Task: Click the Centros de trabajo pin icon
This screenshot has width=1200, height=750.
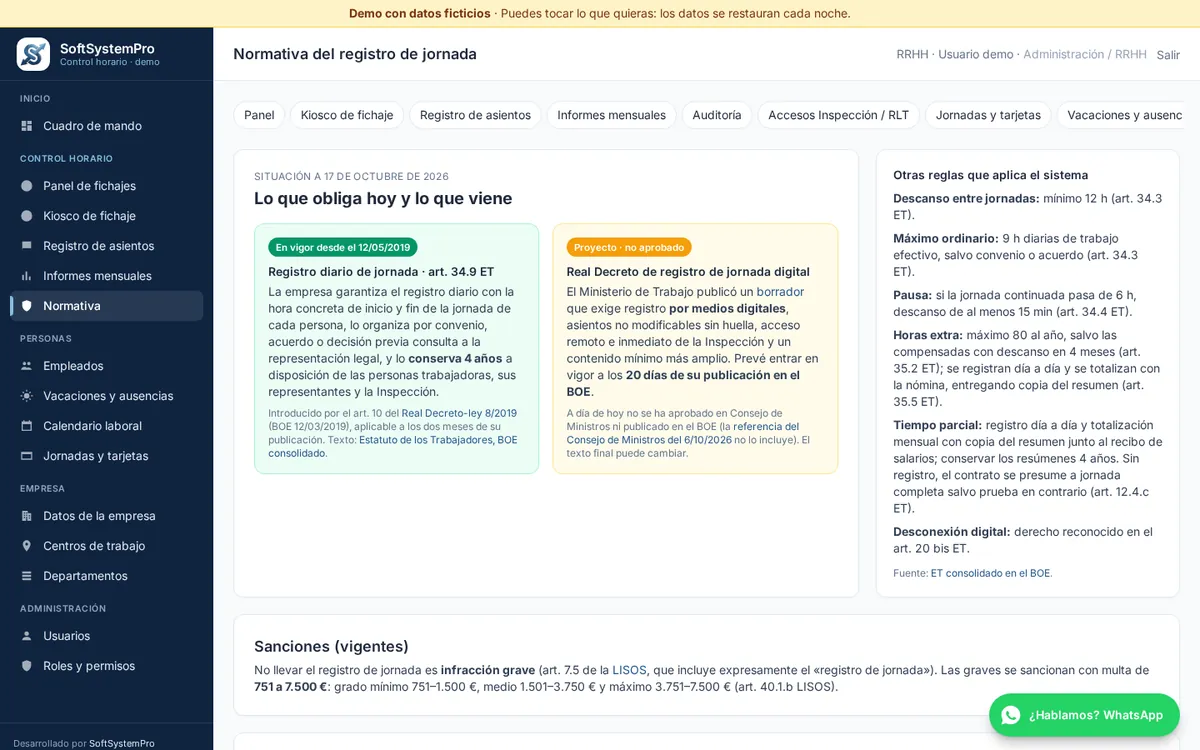Action: (27, 546)
